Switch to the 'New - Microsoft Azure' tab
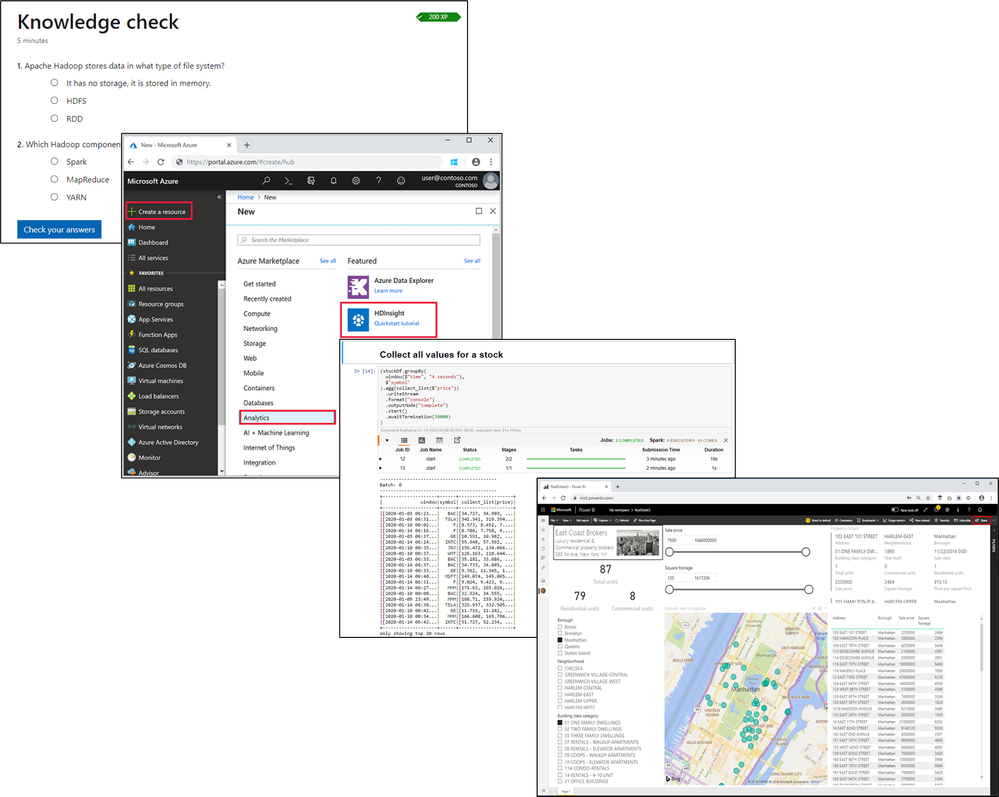999x797 pixels. point(178,145)
